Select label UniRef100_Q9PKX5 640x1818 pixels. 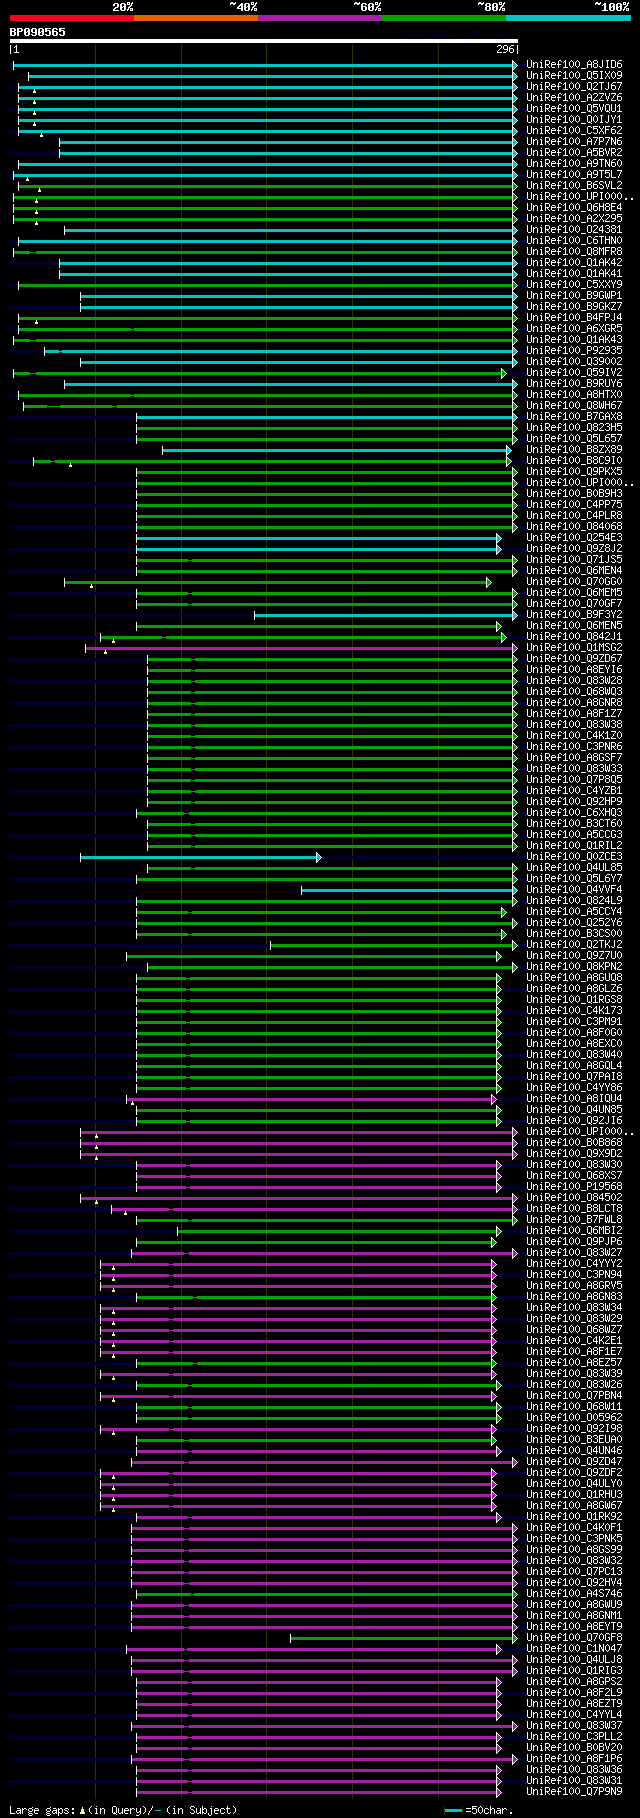tap(574, 472)
